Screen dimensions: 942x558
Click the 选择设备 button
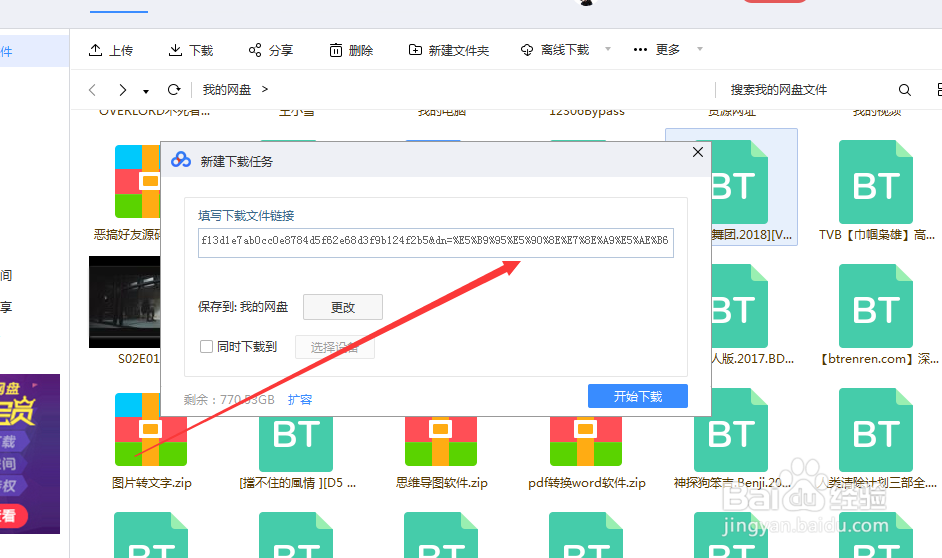[335, 347]
